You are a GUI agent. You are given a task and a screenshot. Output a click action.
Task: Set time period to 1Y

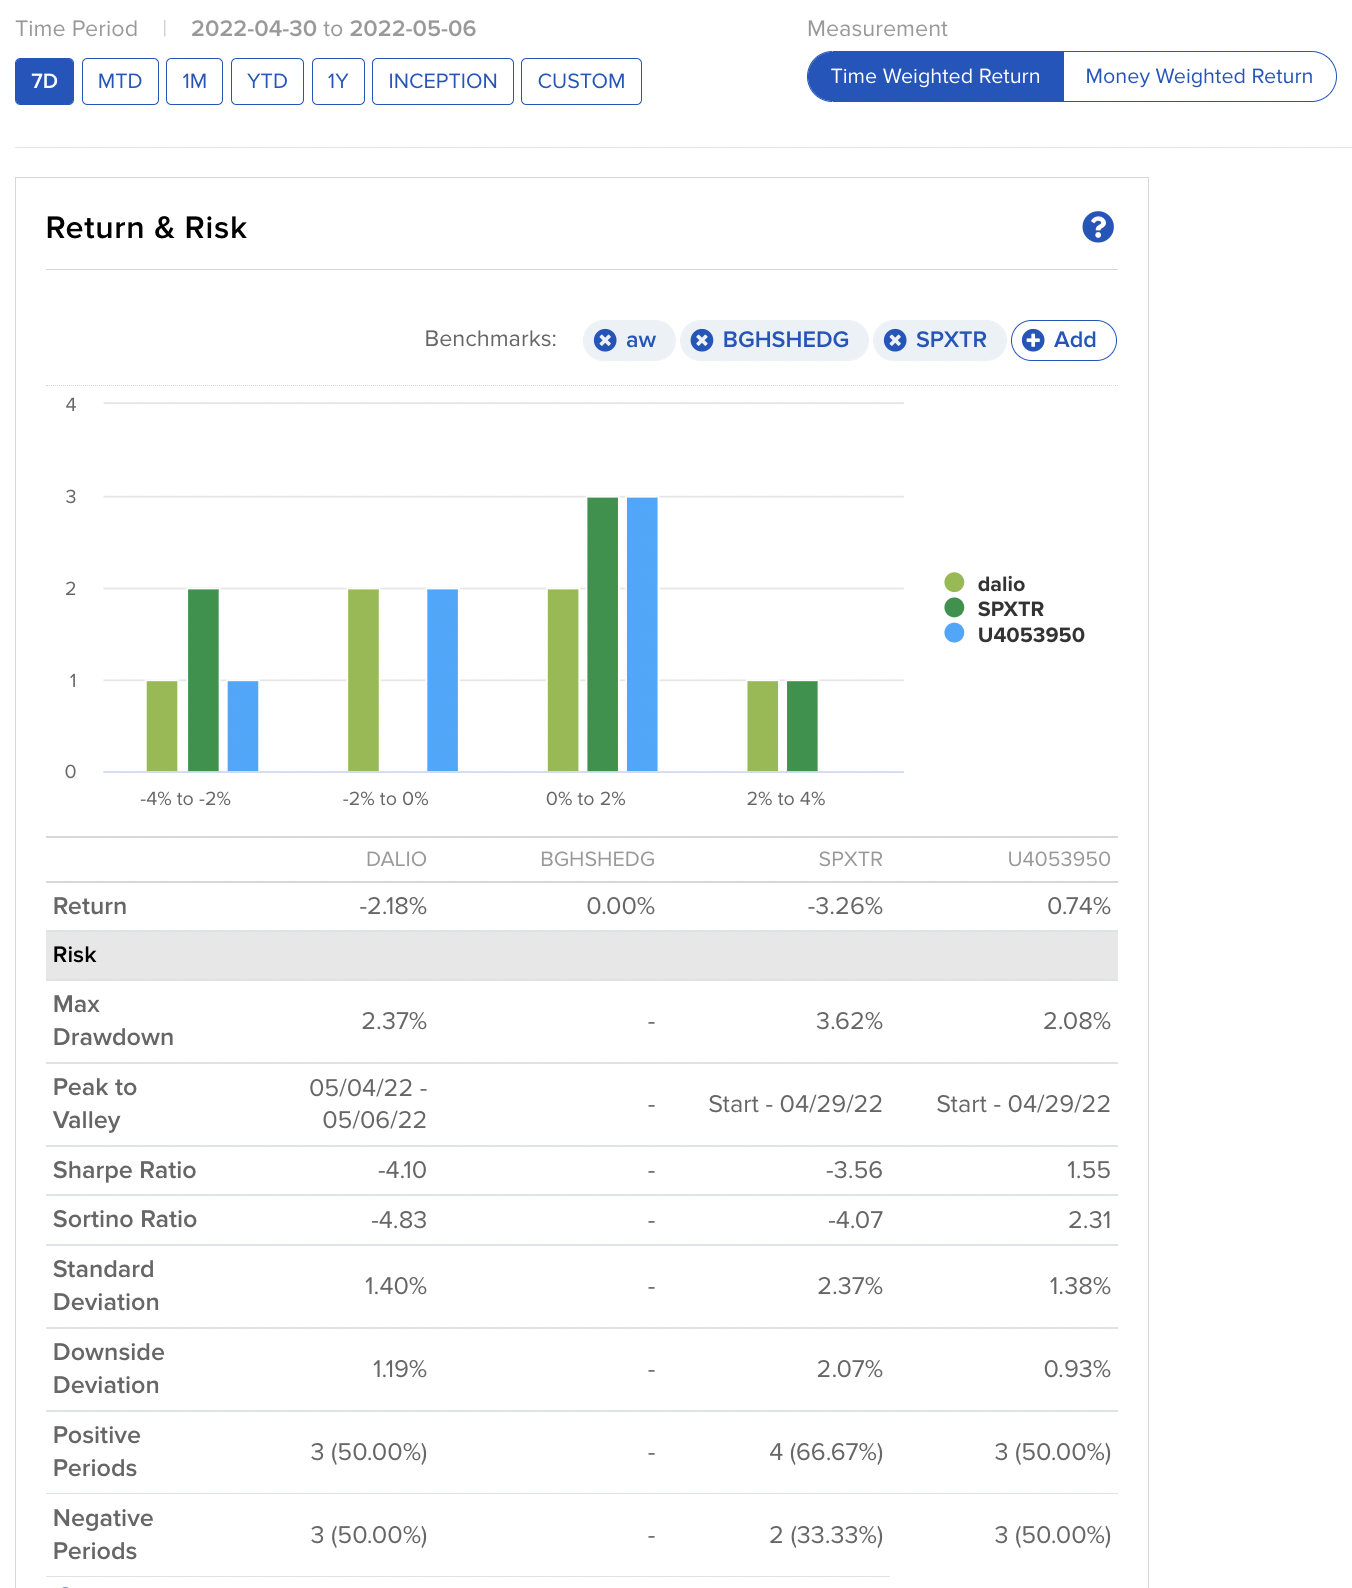pyautogui.click(x=338, y=81)
